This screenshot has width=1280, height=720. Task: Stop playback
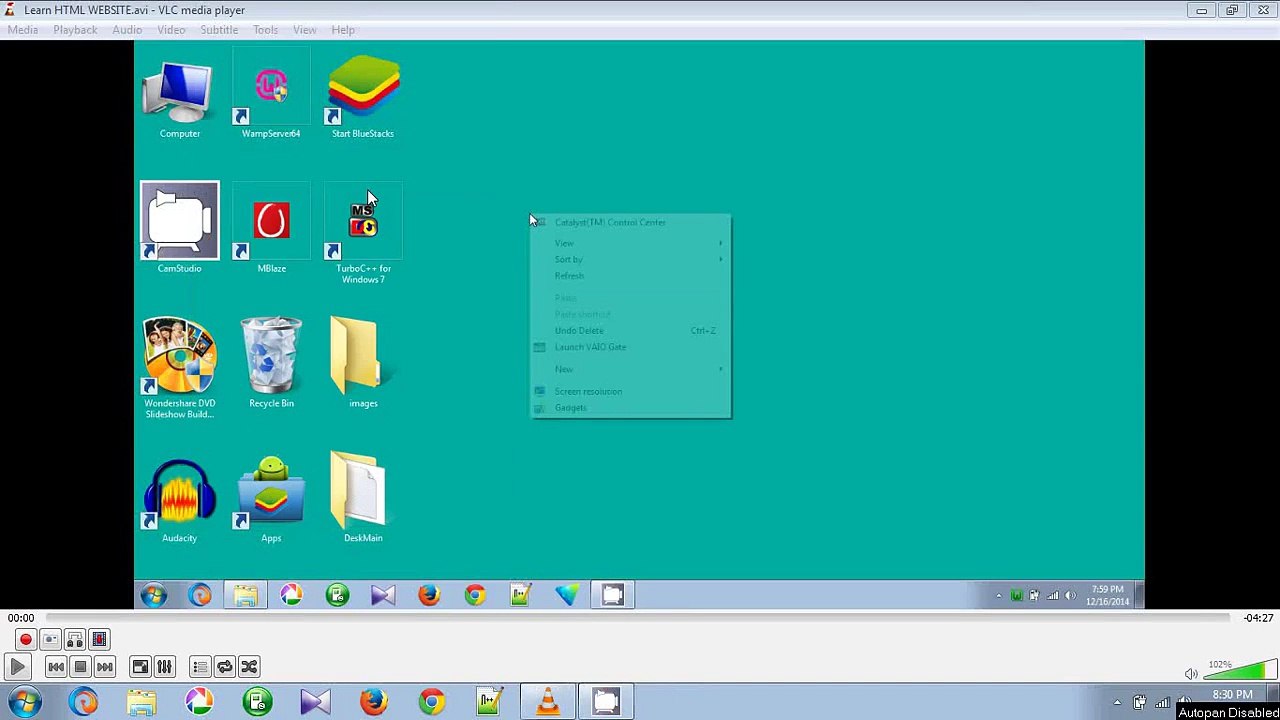(x=81, y=667)
